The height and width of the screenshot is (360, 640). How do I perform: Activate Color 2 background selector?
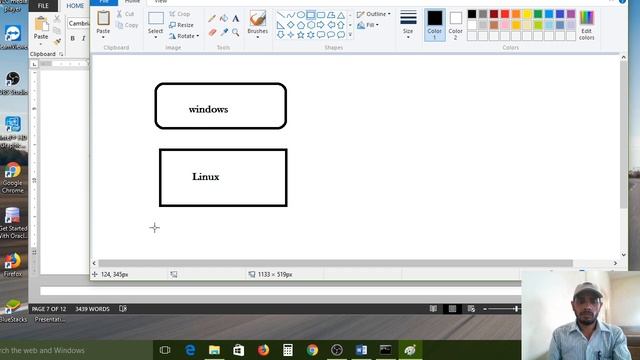(x=456, y=25)
